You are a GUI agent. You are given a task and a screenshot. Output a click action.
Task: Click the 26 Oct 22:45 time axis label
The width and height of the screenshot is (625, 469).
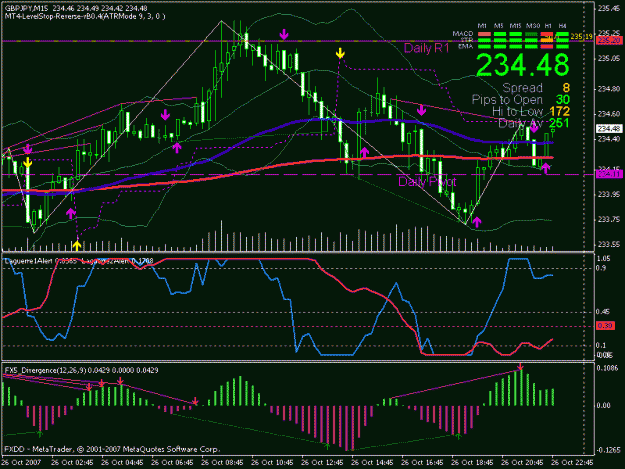click(572, 463)
